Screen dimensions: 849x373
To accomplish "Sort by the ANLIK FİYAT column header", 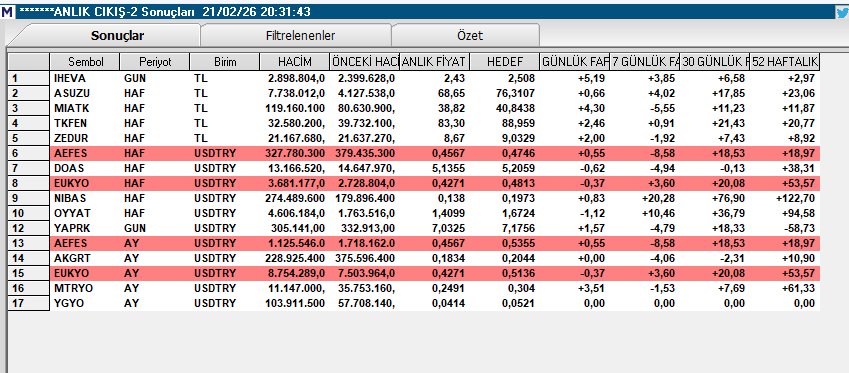I will [x=434, y=62].
